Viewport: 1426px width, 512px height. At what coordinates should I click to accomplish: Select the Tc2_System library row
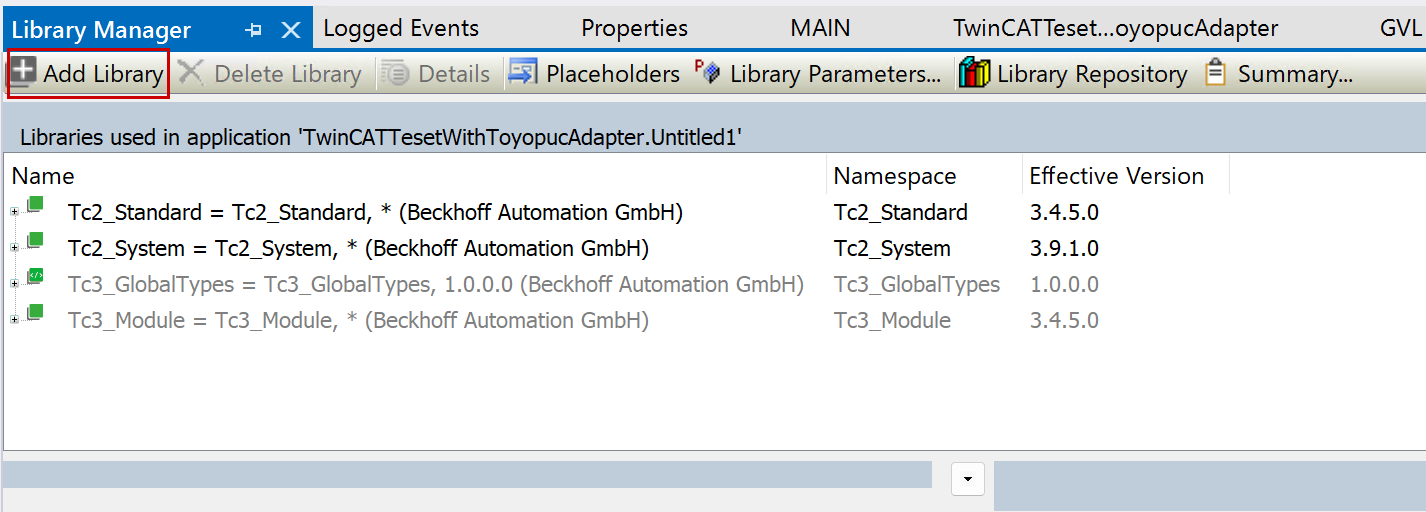point(358,248)
